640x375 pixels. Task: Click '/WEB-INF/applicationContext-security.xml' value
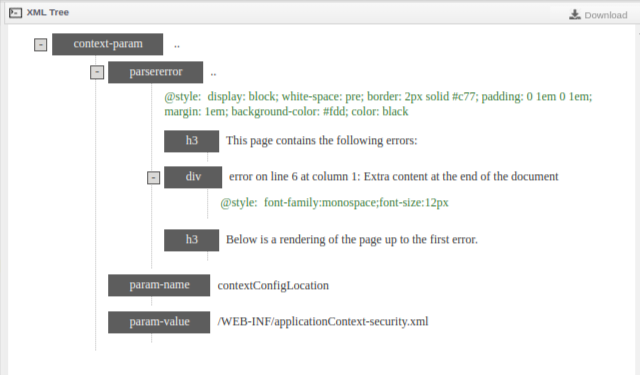323,322
